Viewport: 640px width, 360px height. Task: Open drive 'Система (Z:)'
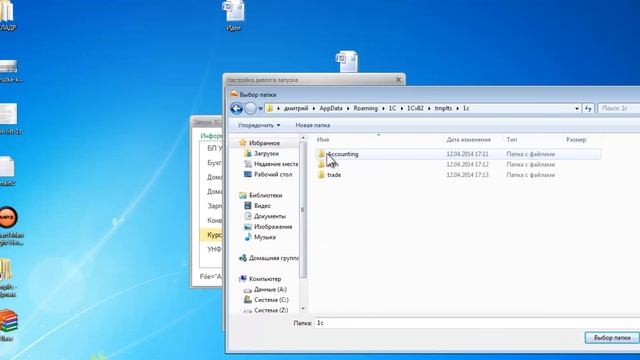(x=271, y=310)
